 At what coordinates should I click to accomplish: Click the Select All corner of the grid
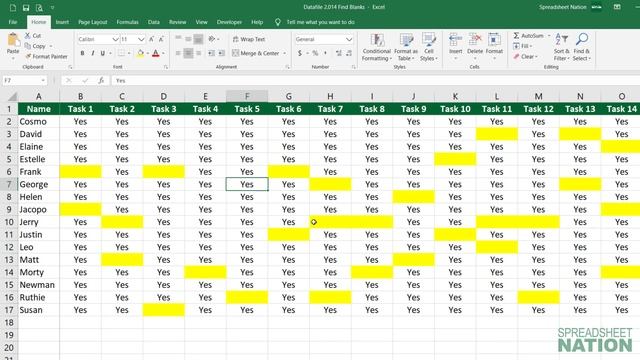(13, 96)
